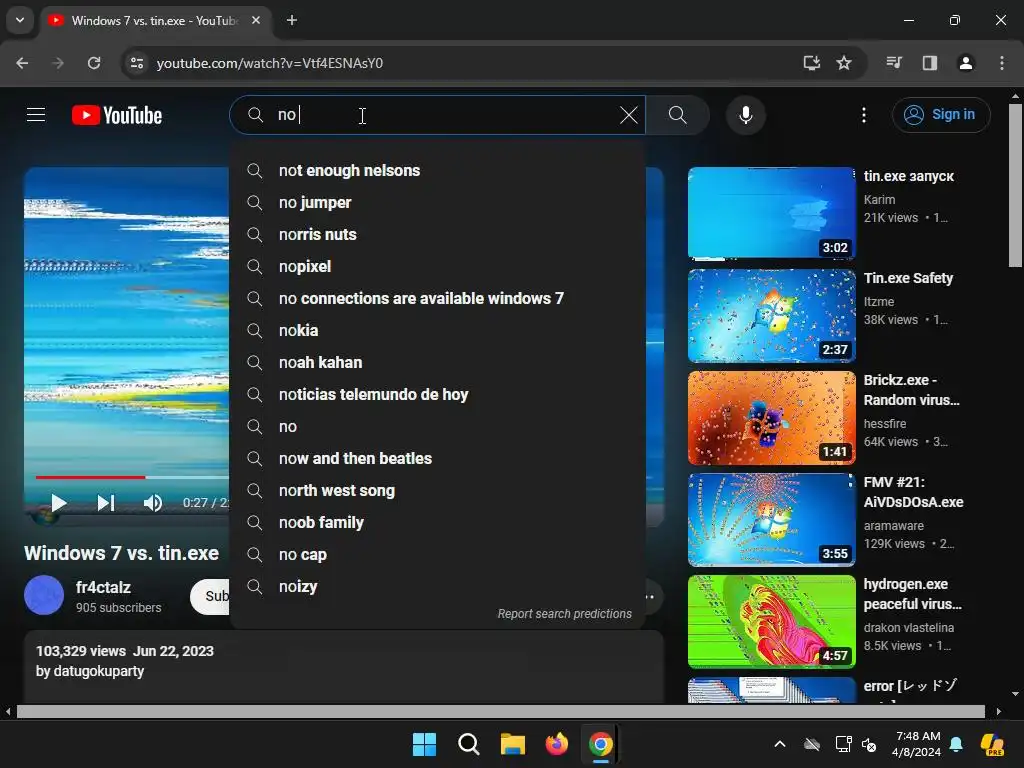Image resolution: width=1024 pixels, height=768 pixels.
Task: Open the YouTube guide hamburger menu
Action: [36, 115]
